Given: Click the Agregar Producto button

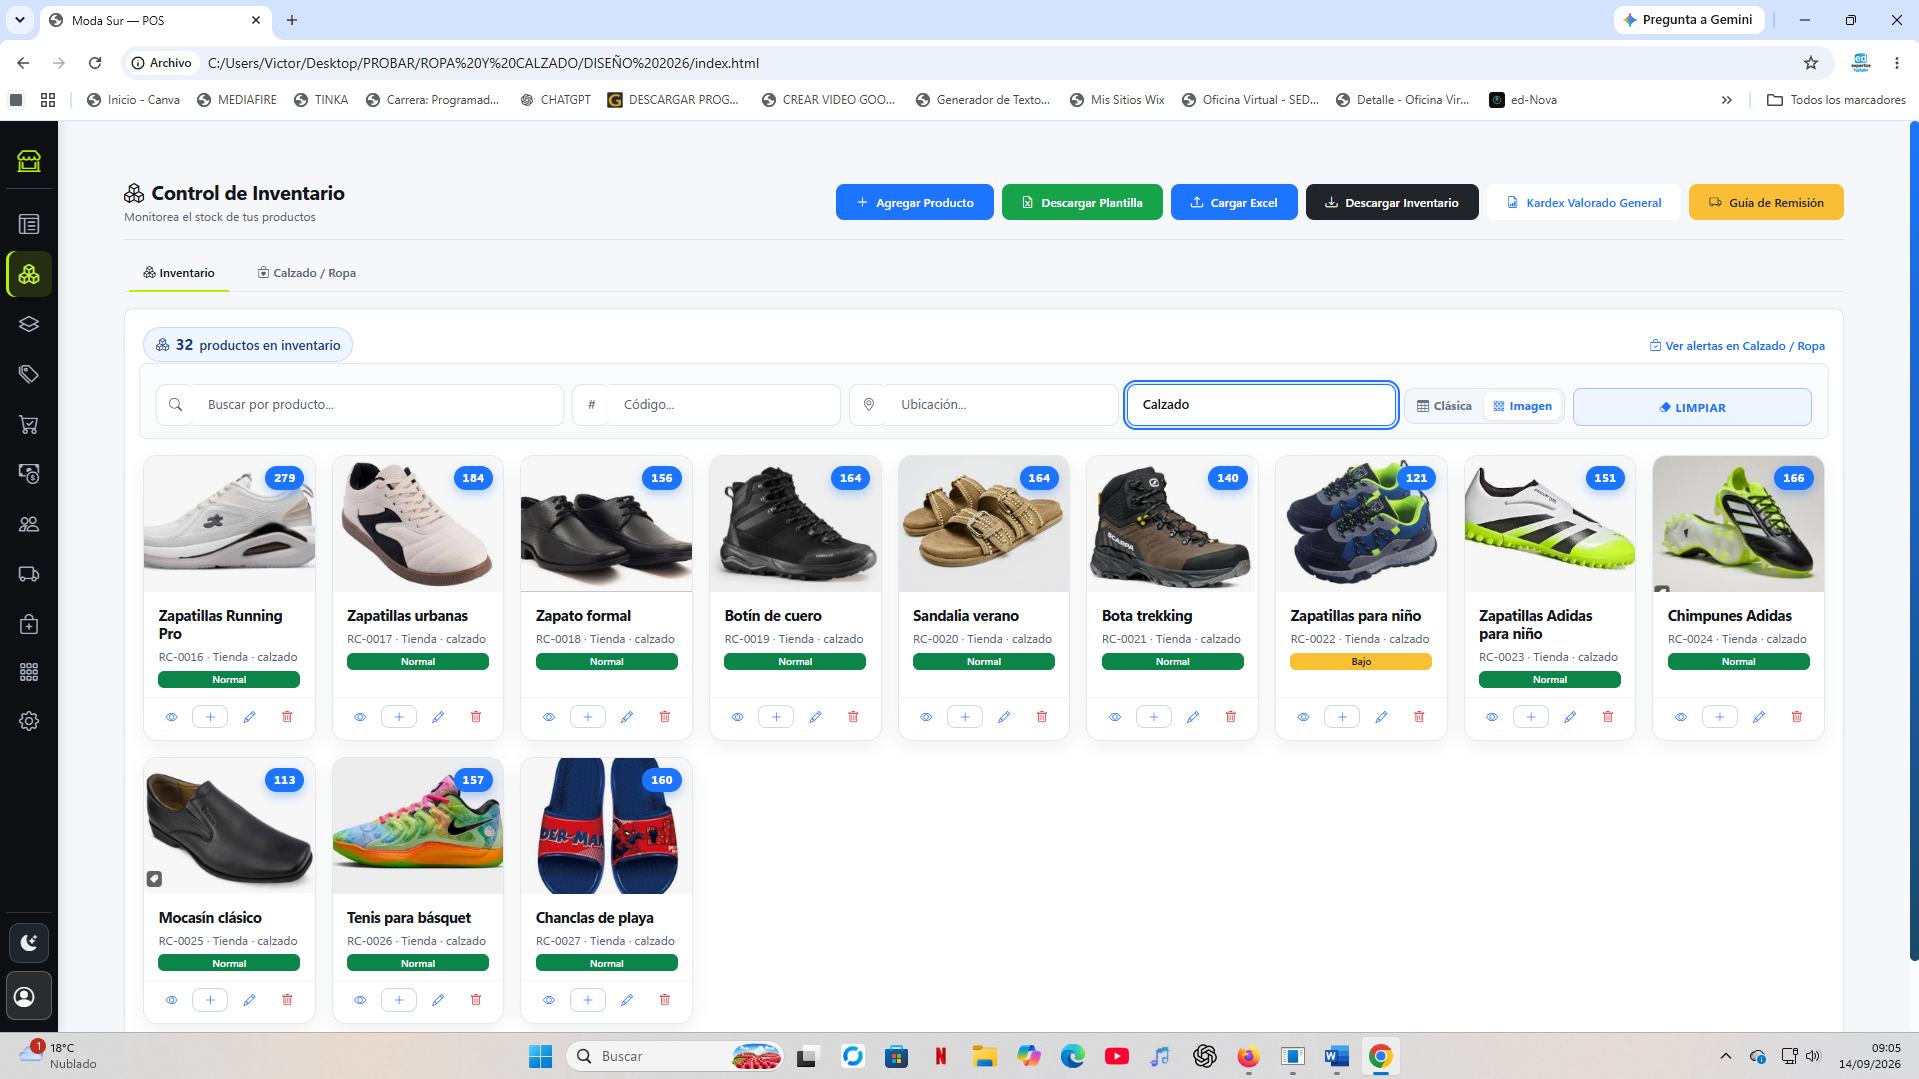Looking at the screenshot, I should point(915,202).
